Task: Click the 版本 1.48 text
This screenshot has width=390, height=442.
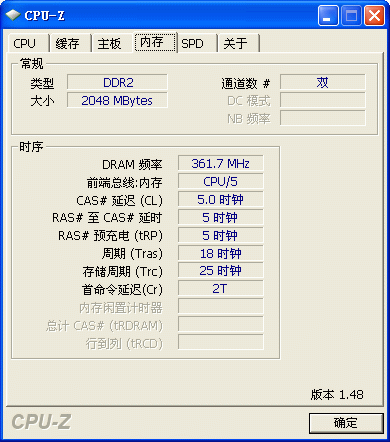Action: pyautogui.click(x=337, y=395)
